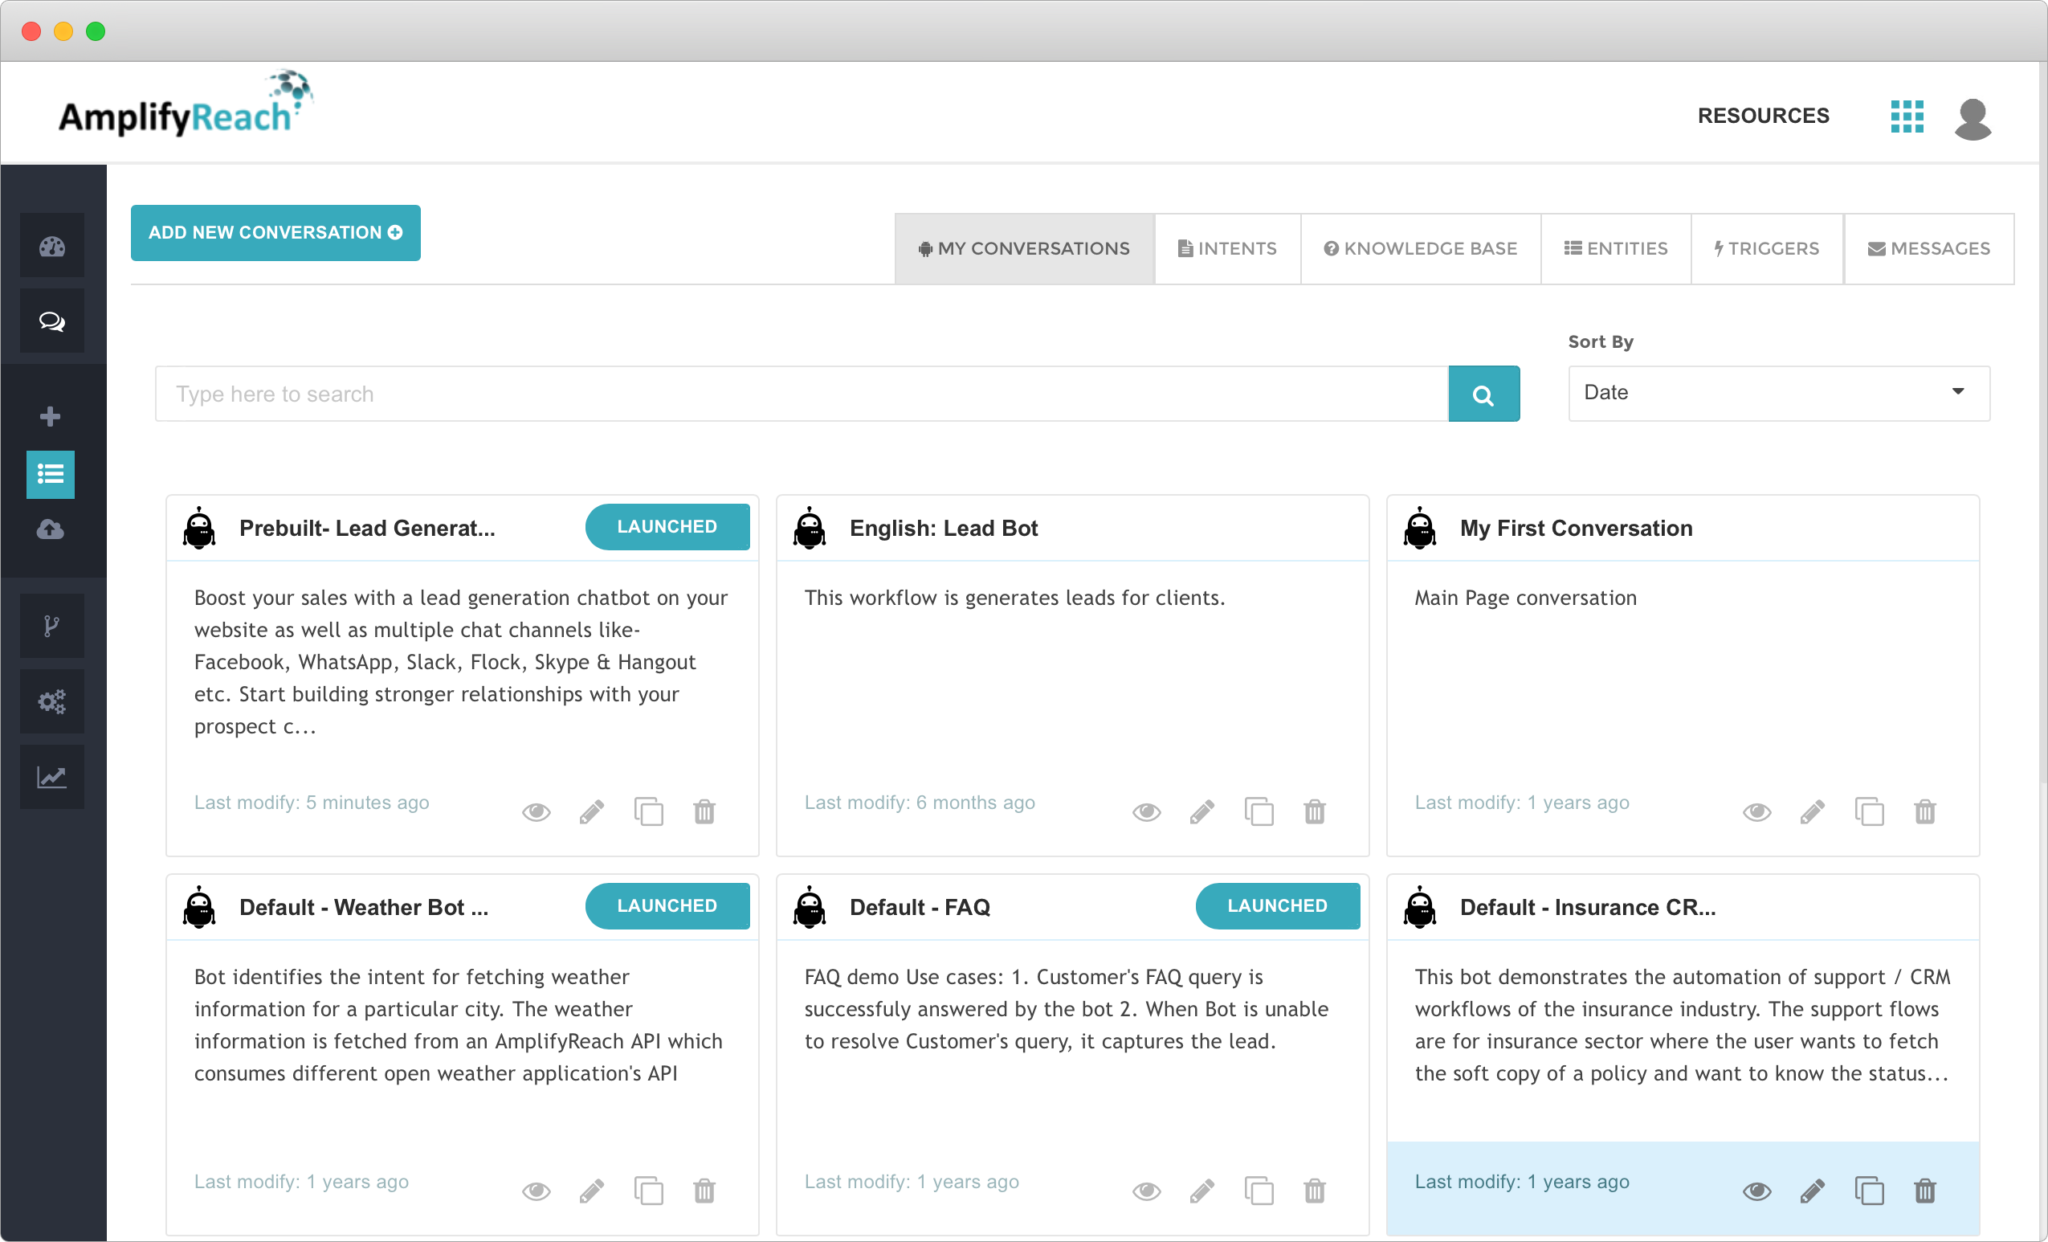
Task: Preview 'Default - FAQ' using the eye icon
Action: click(x=1146, y=1190)
